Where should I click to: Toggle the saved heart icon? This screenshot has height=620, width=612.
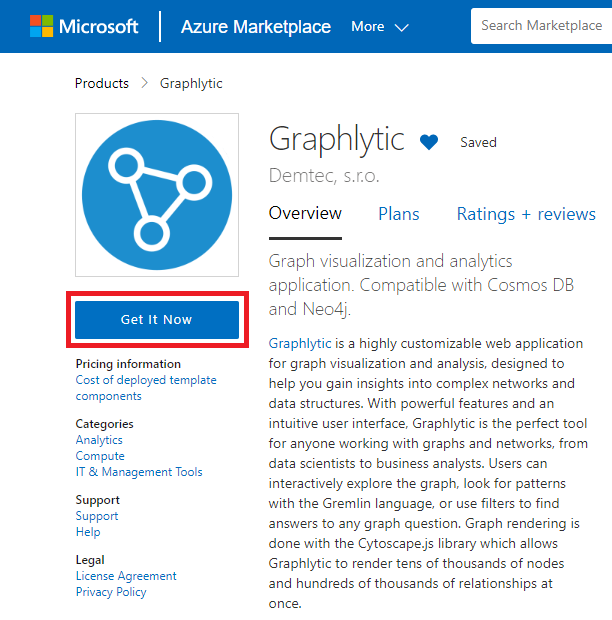pyautogui.click(x=429, y=142)
